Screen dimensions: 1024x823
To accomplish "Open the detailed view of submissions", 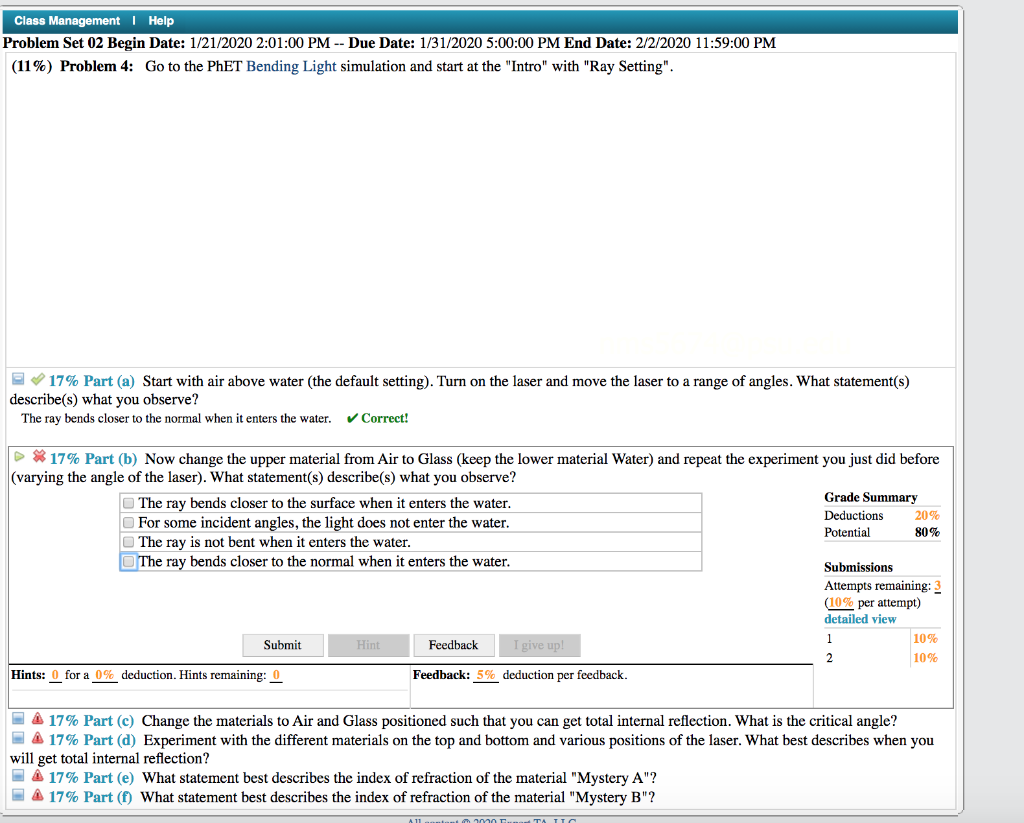I will tap(861, 618).
